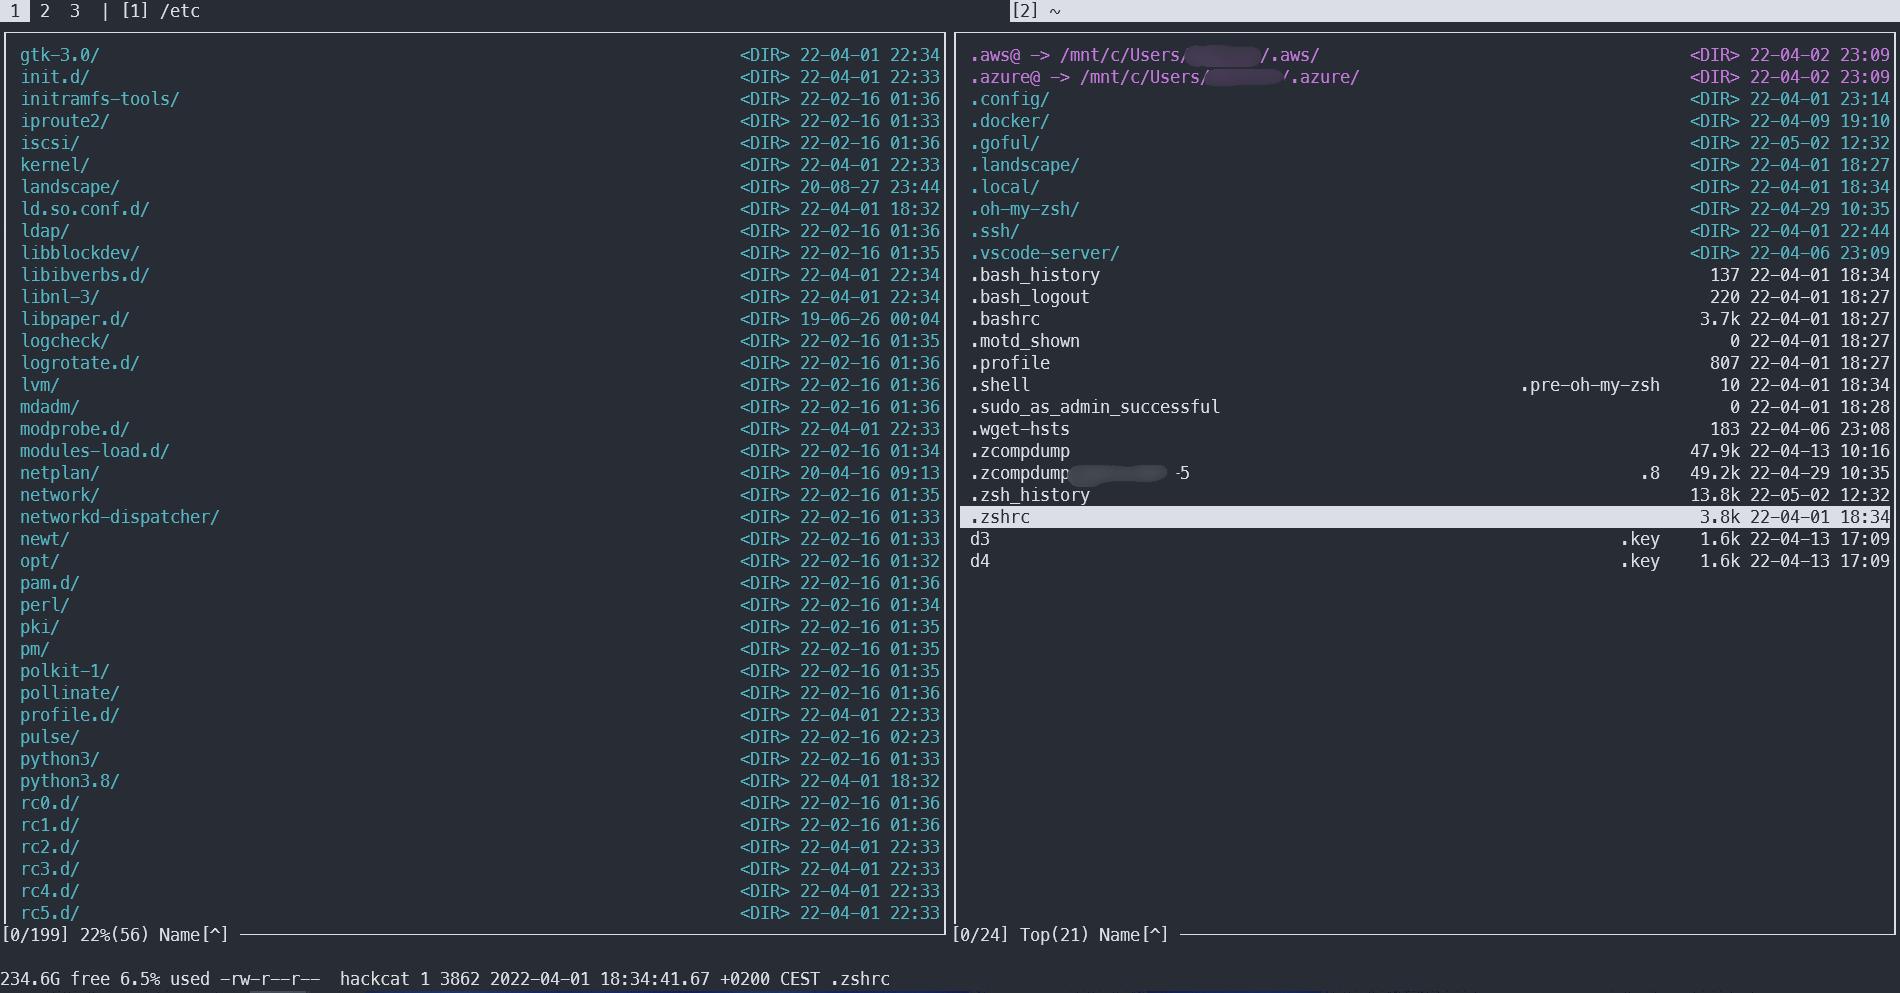Viewport: 1900px width, 993px height.
Task: Select the lvm/ directory
Action: click(480, 385)
